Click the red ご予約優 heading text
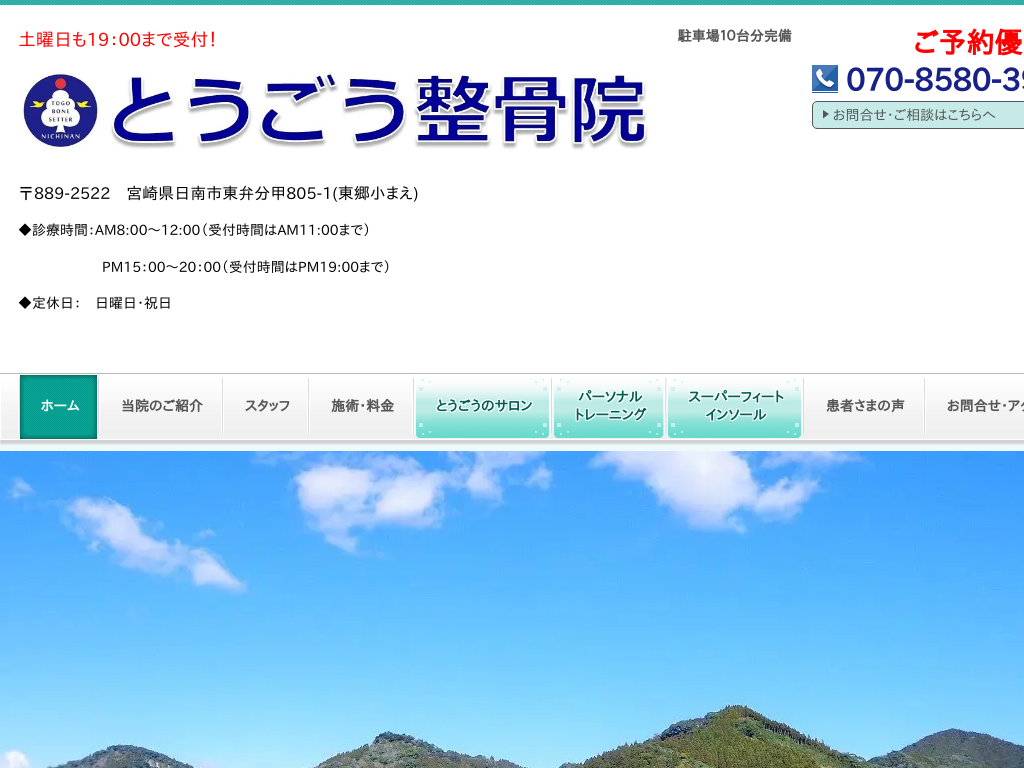 coord(967,43)
